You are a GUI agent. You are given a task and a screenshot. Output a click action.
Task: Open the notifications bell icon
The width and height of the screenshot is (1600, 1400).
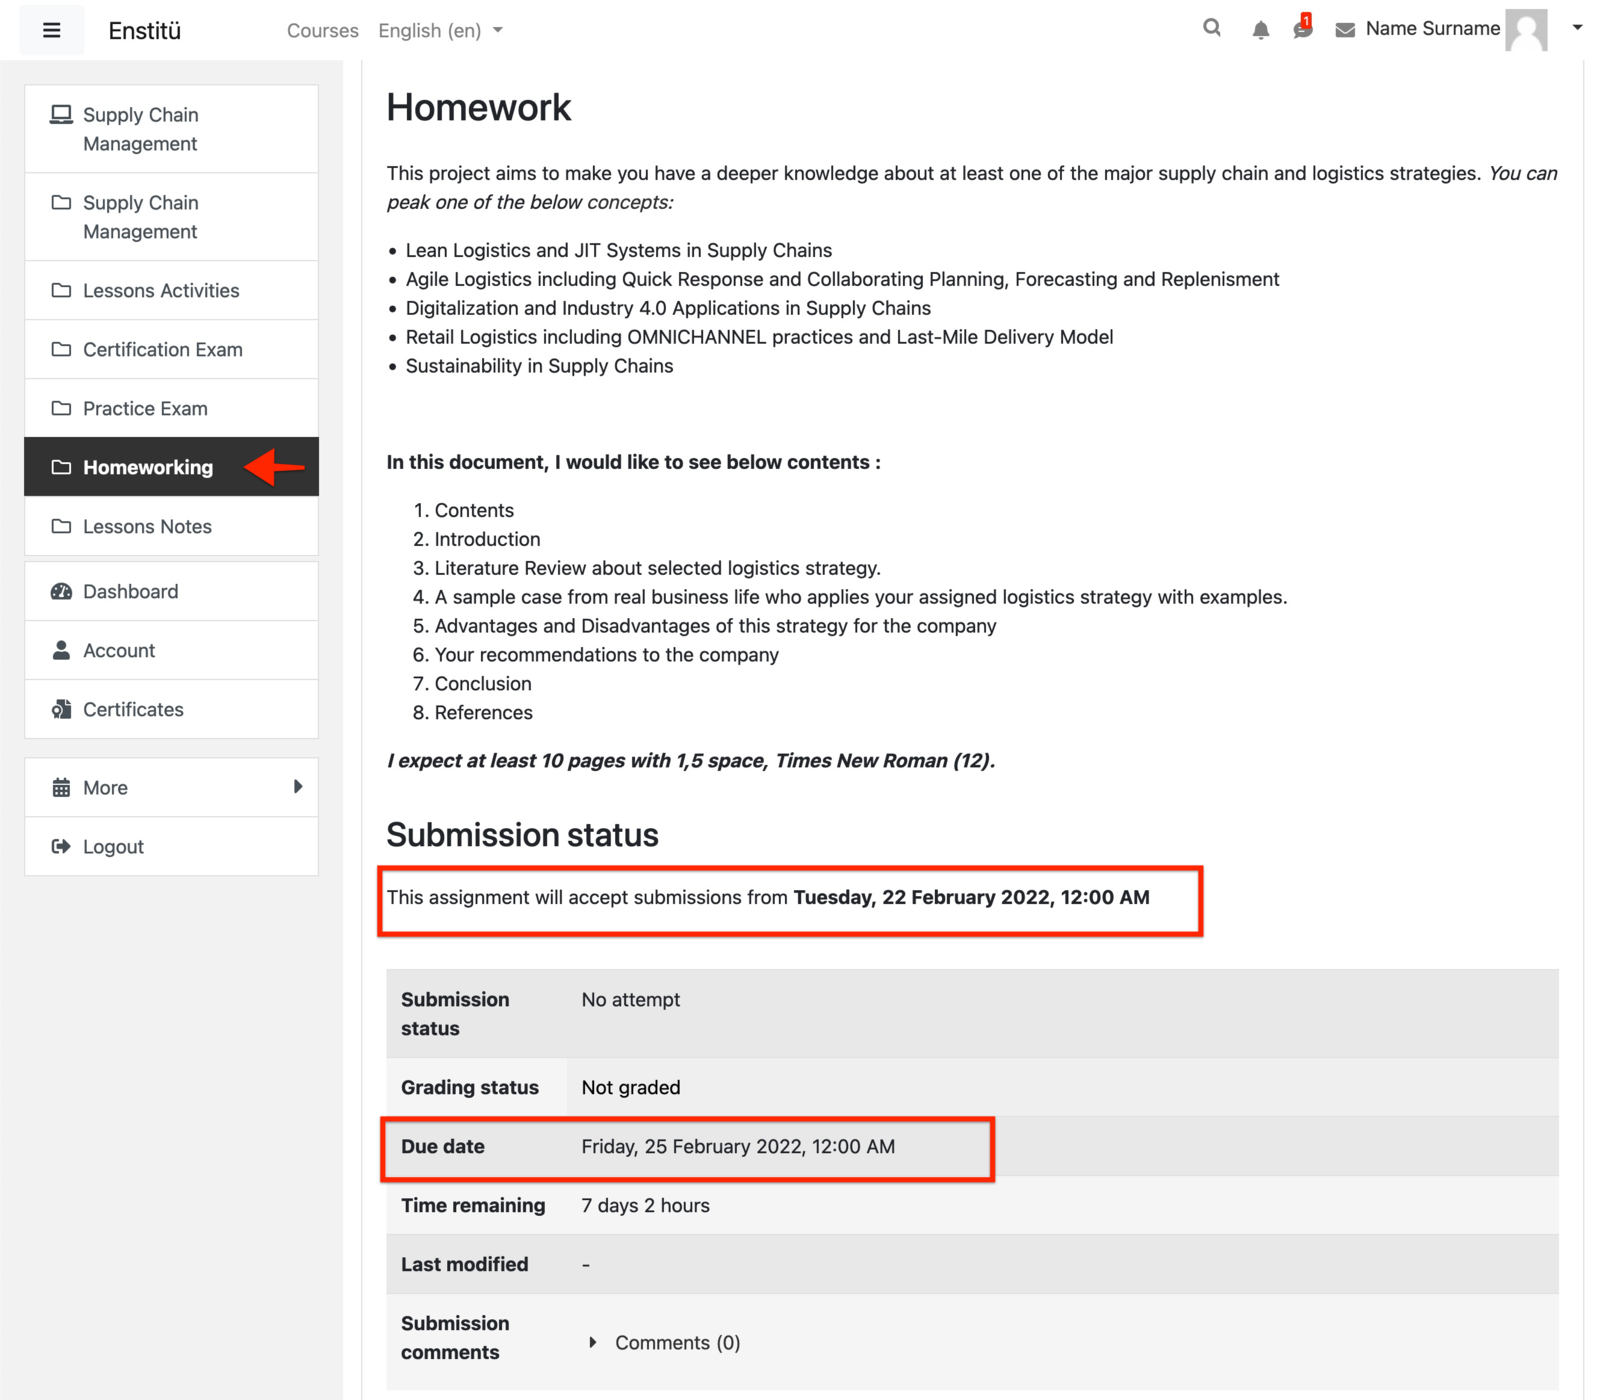1260,30
